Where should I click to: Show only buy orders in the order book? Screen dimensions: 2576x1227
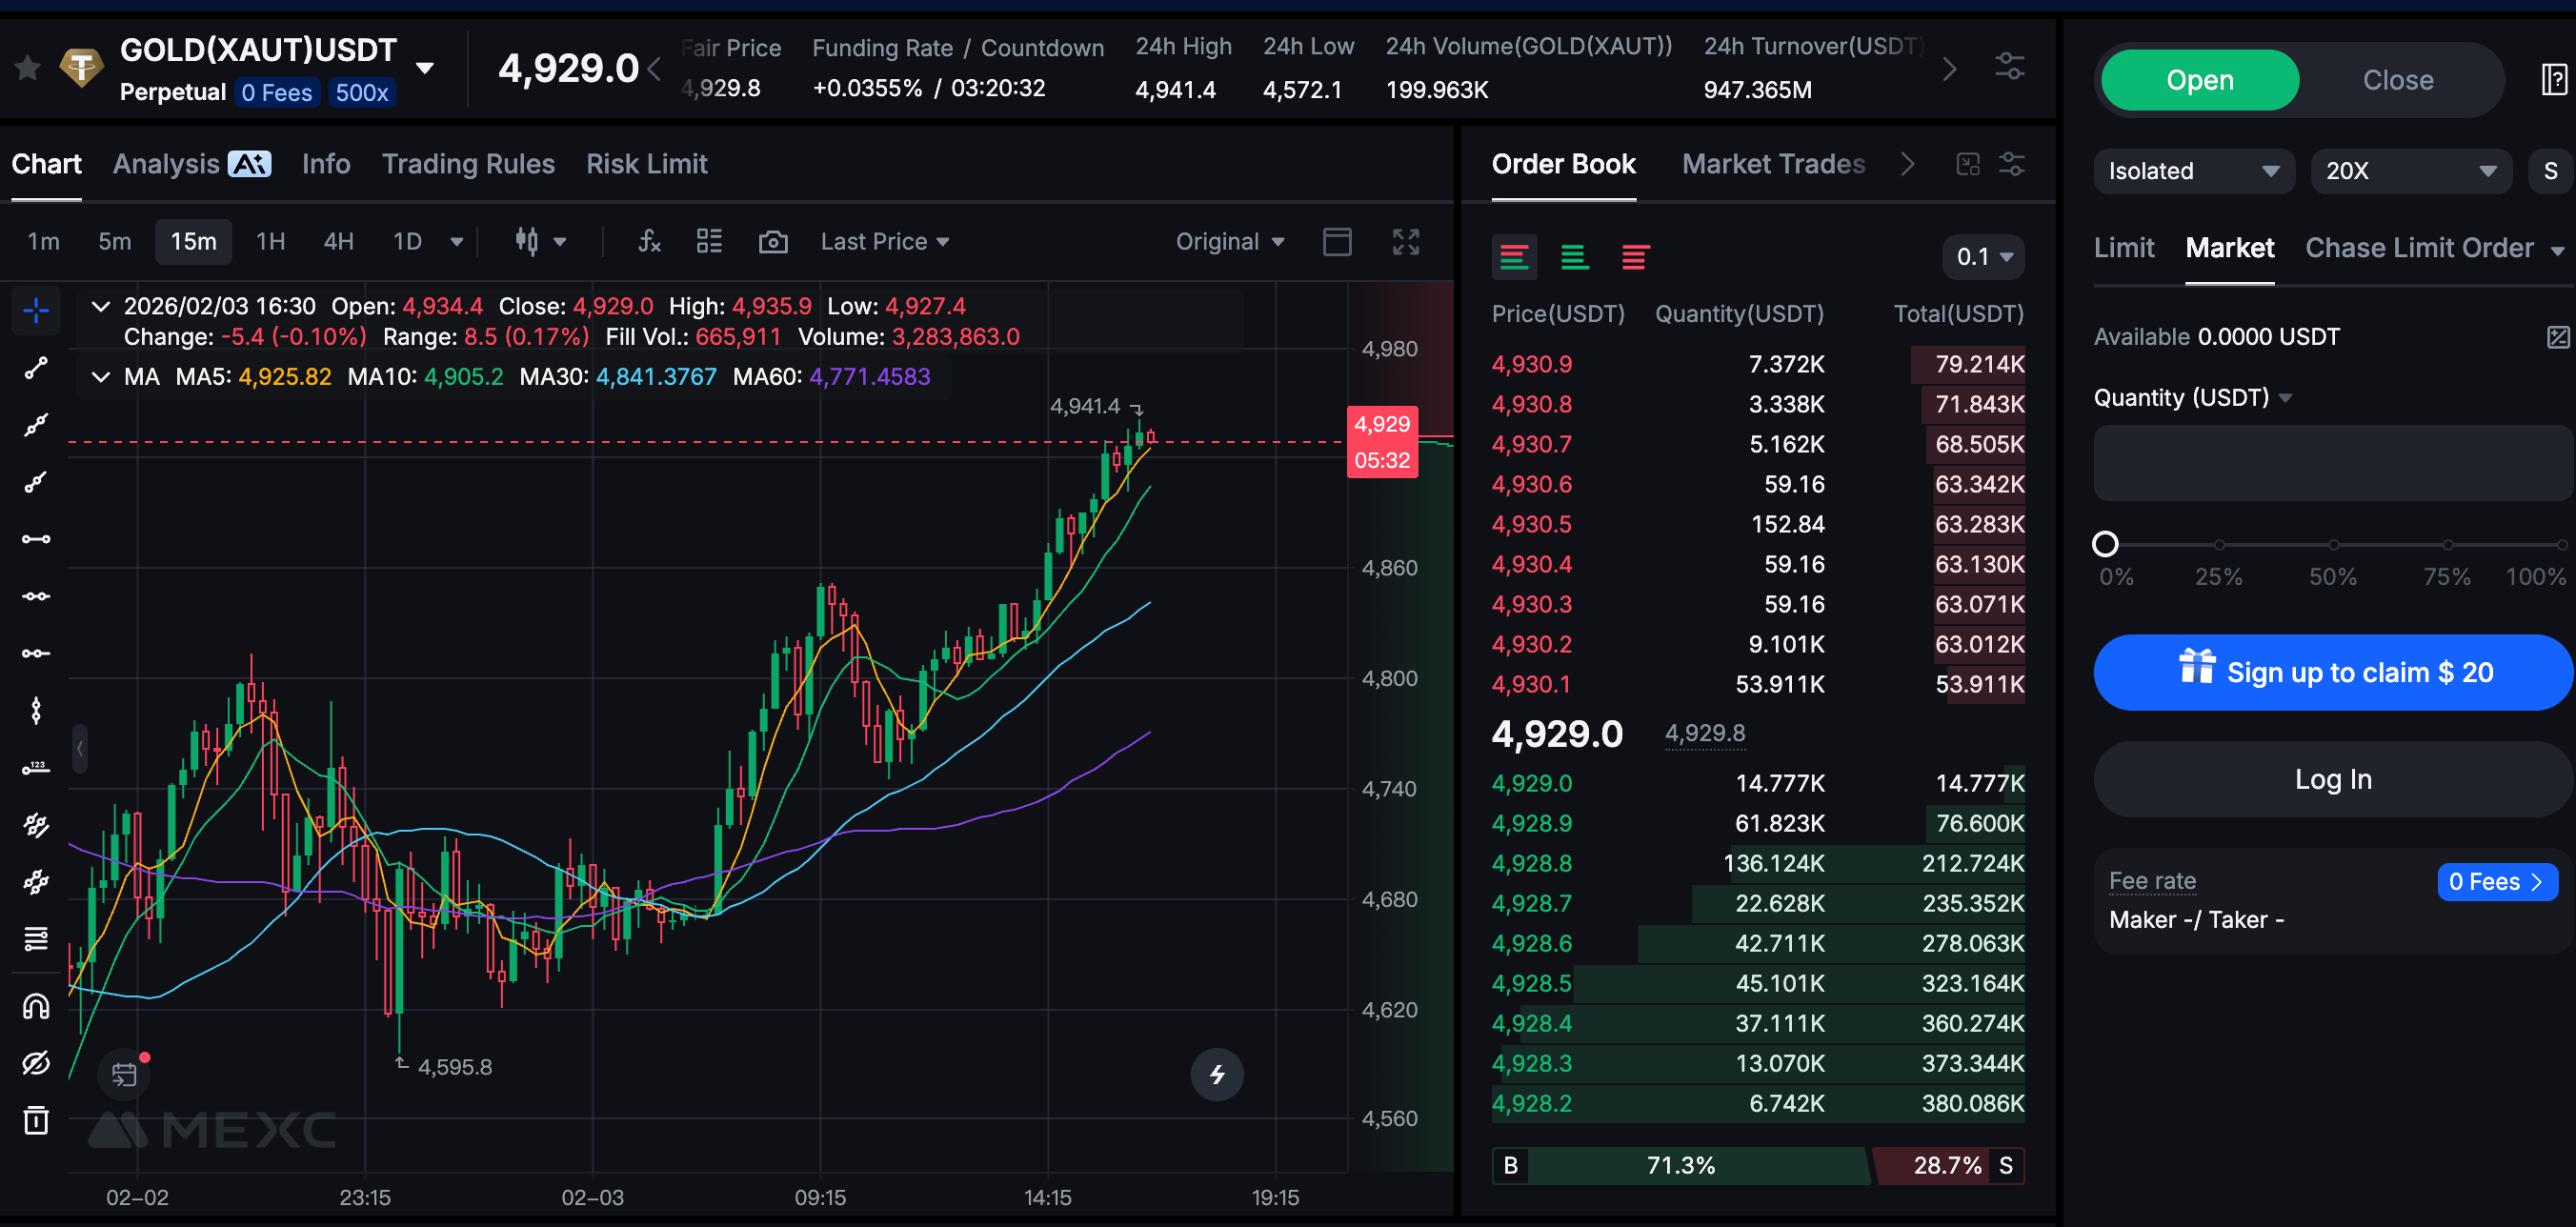(x=1574, y=258)
